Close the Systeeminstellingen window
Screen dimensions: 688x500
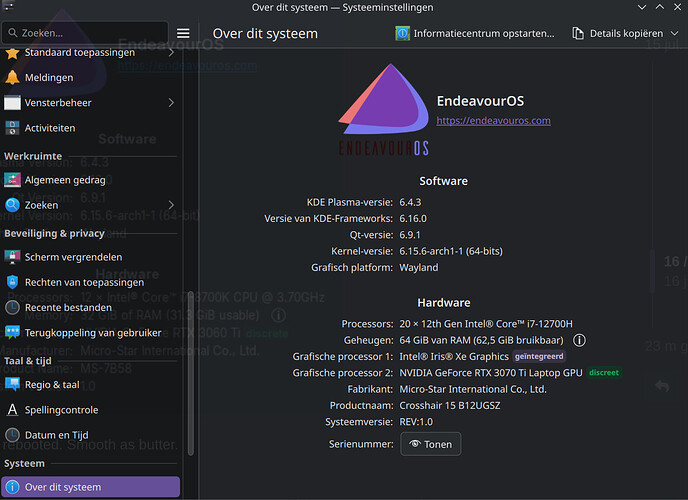[x=677, y=7]
